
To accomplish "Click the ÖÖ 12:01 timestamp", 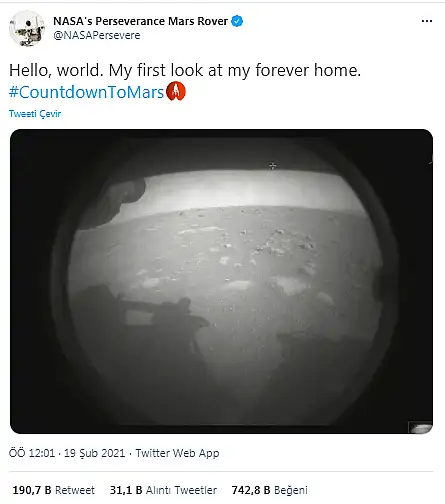I will pos(32,453).
